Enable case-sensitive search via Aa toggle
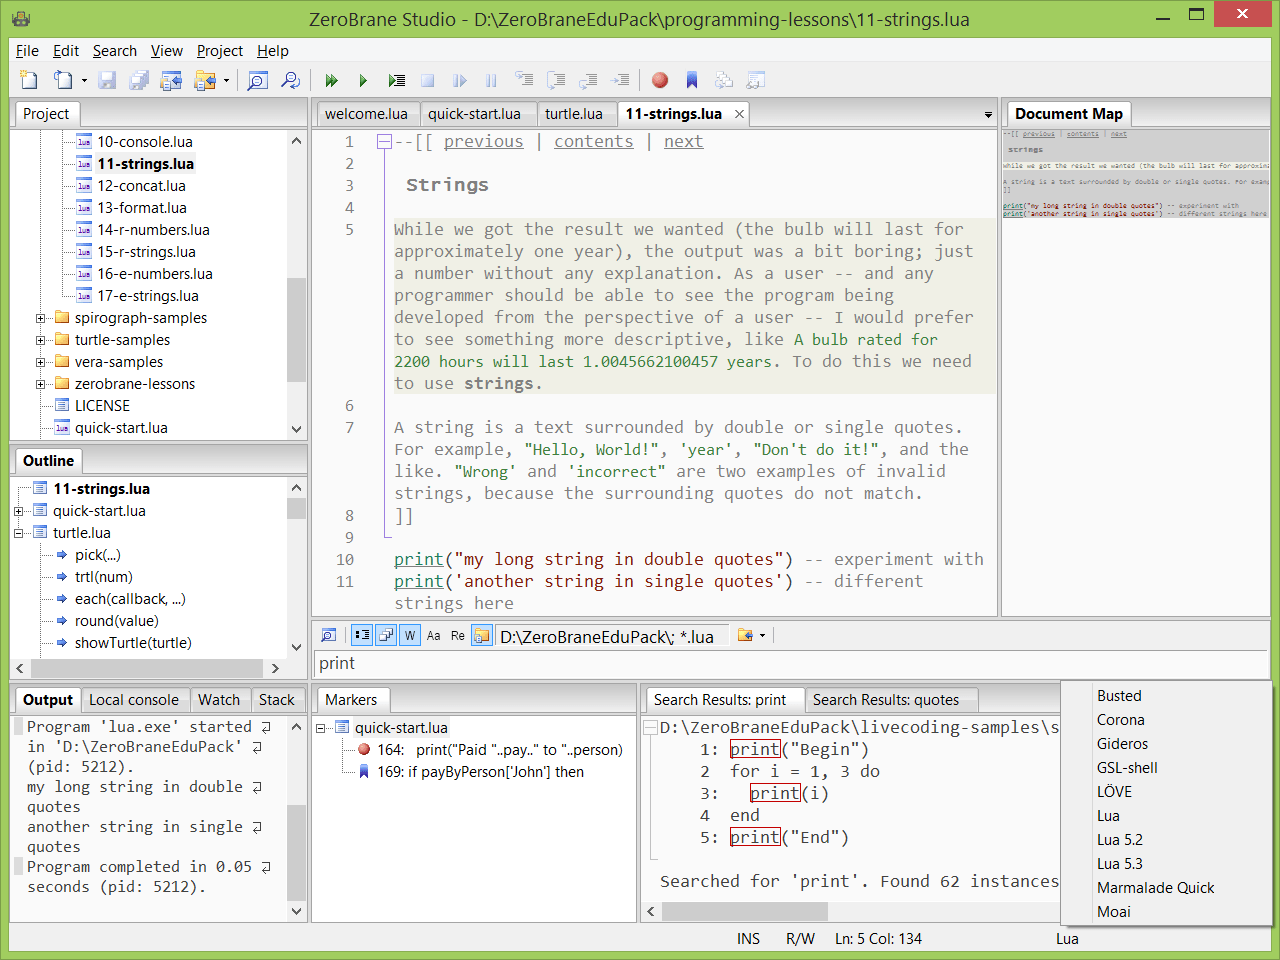The height and width of the screenshot is (960, 1280). [433, 635]
